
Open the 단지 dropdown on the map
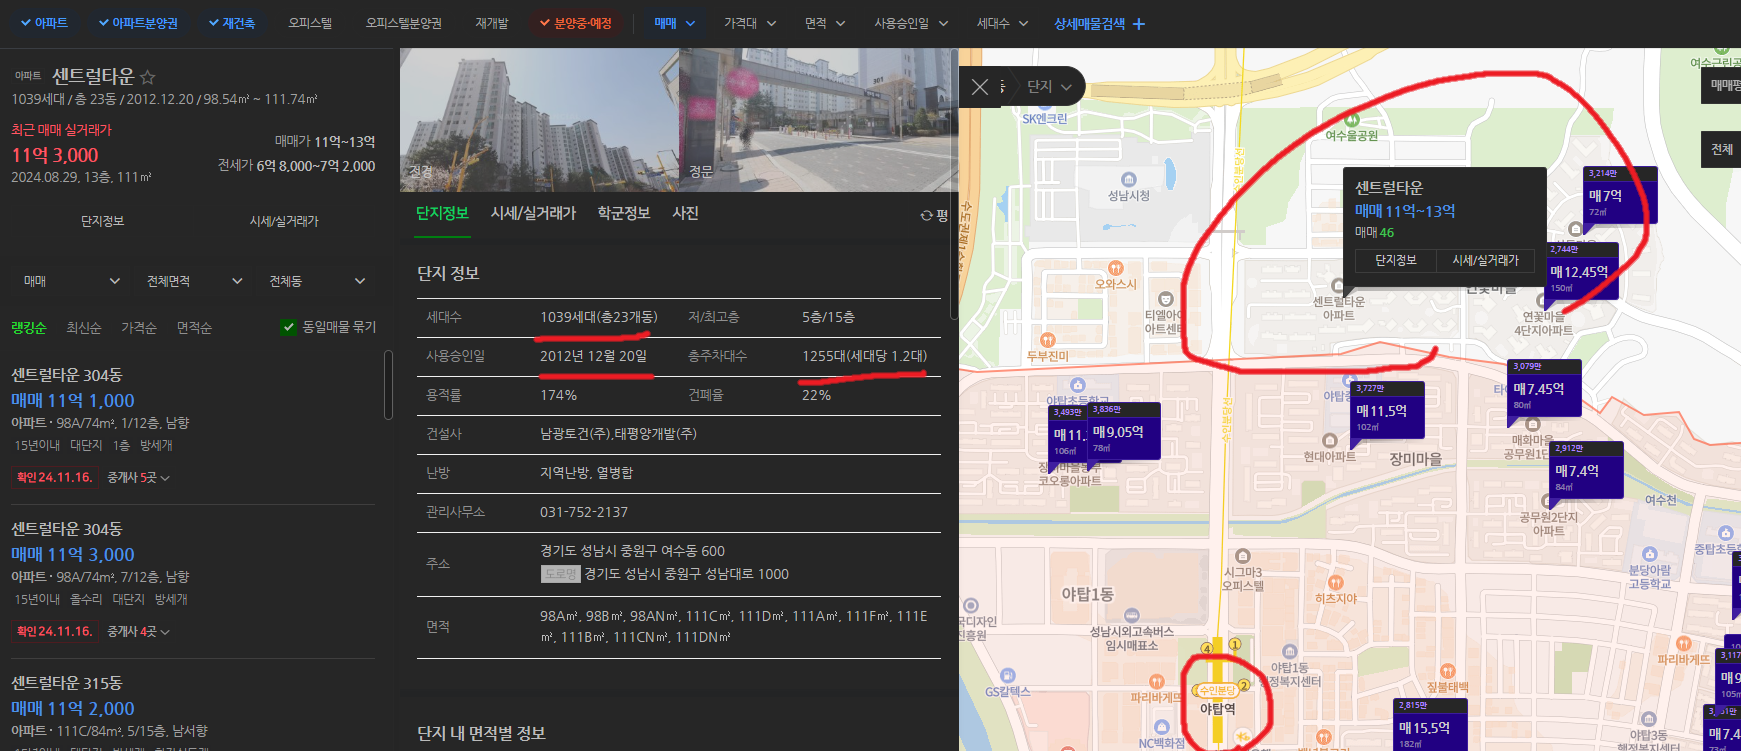tap(1049, 87)
